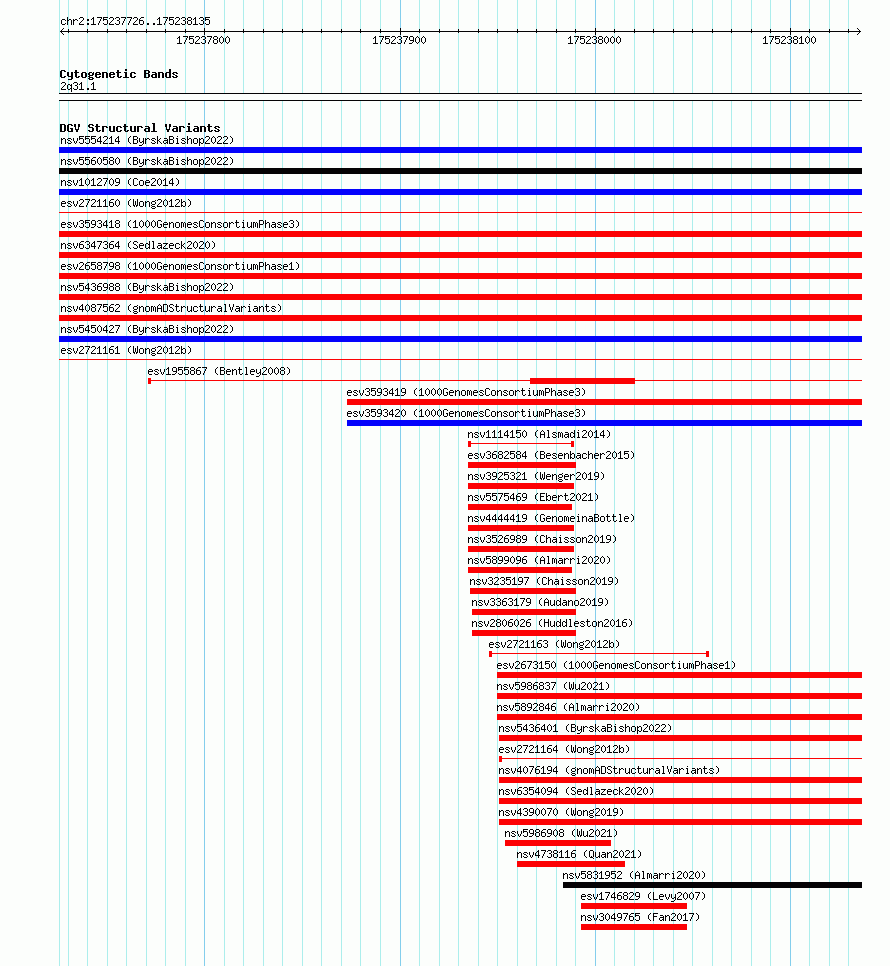The width and height of the screenshot is (890, 966).
Task: Open nsv3363179 (Audano2019) variant
Action: coord(540,601)
